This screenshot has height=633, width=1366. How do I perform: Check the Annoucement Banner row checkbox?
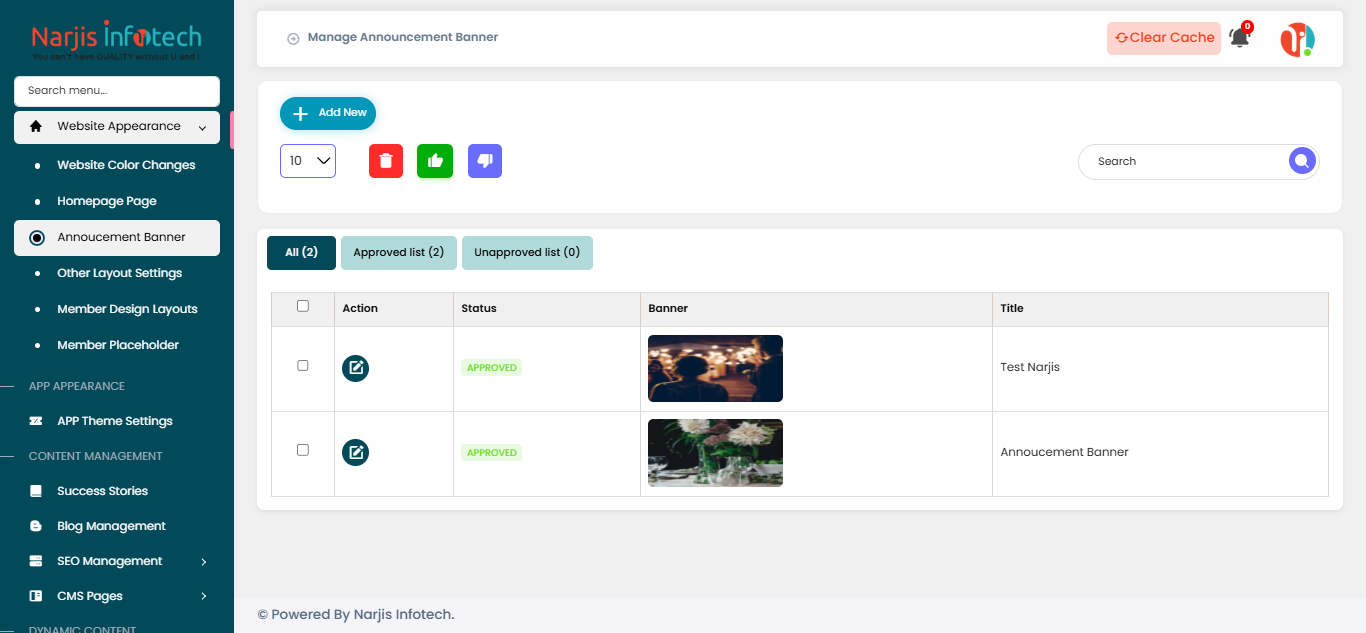[303, 450]
